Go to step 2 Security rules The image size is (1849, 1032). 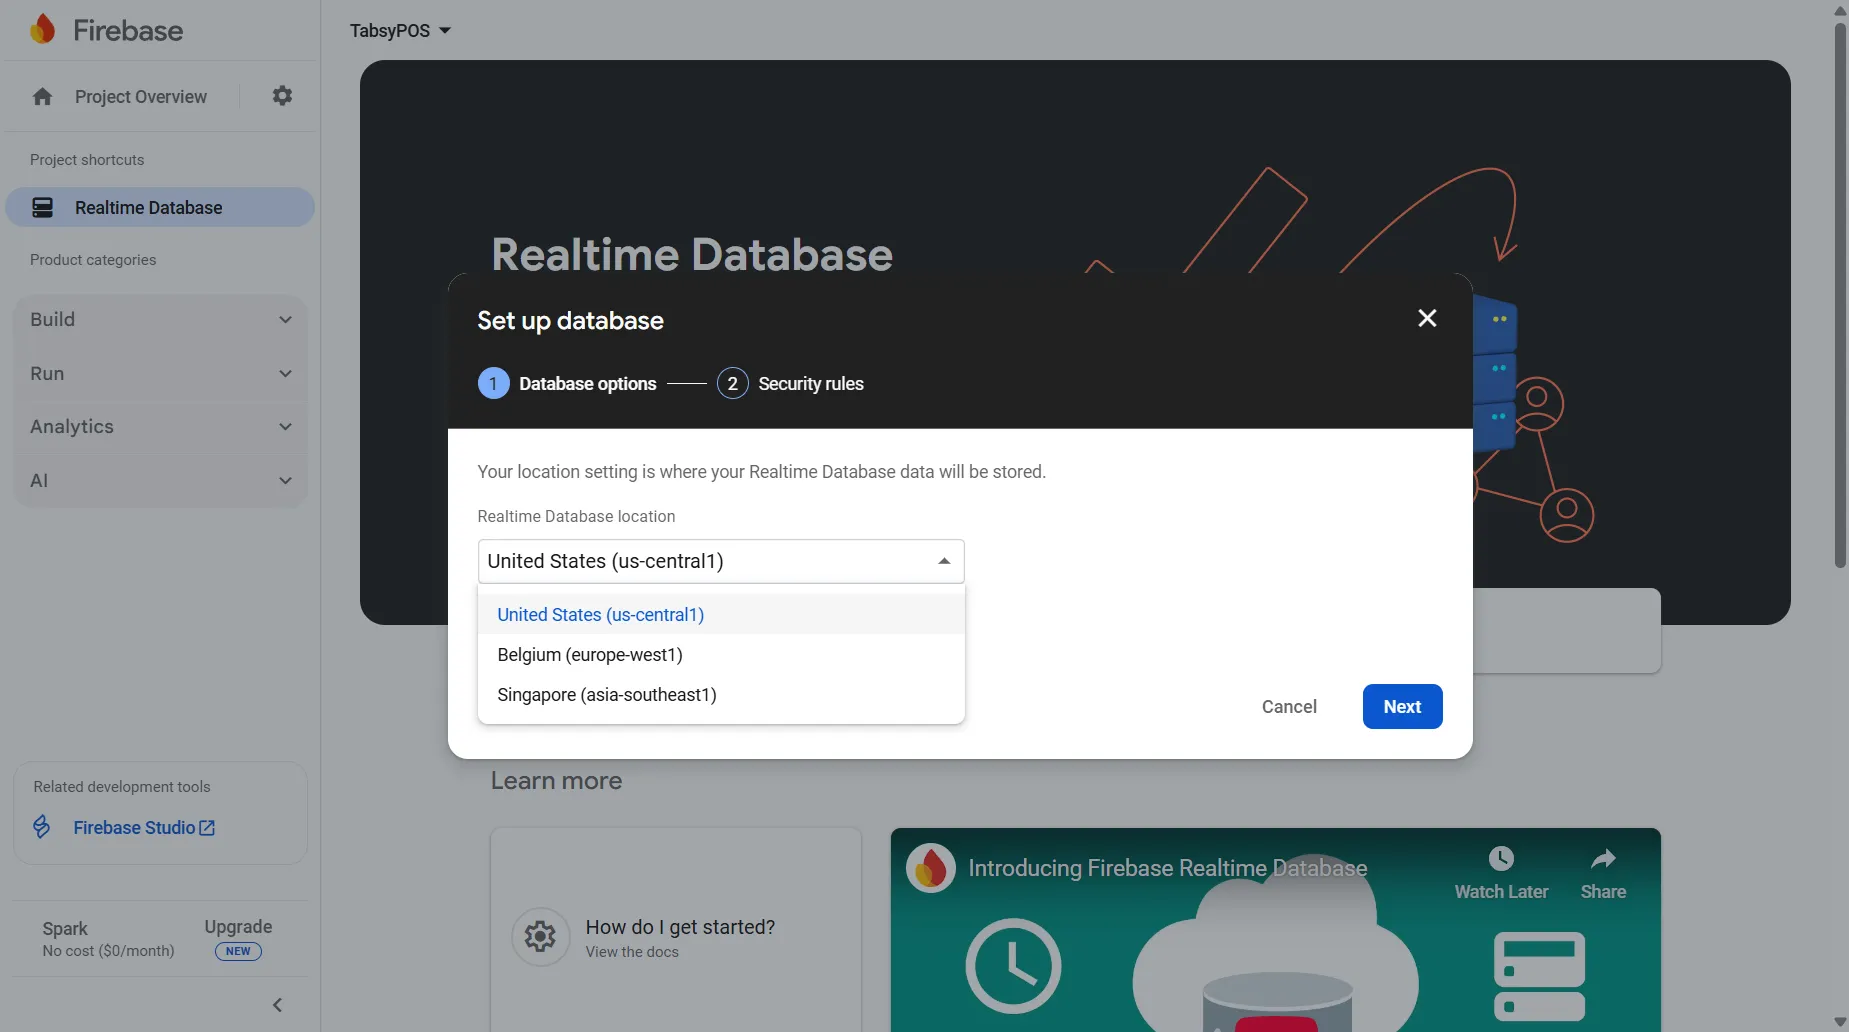tap(790, 384)
